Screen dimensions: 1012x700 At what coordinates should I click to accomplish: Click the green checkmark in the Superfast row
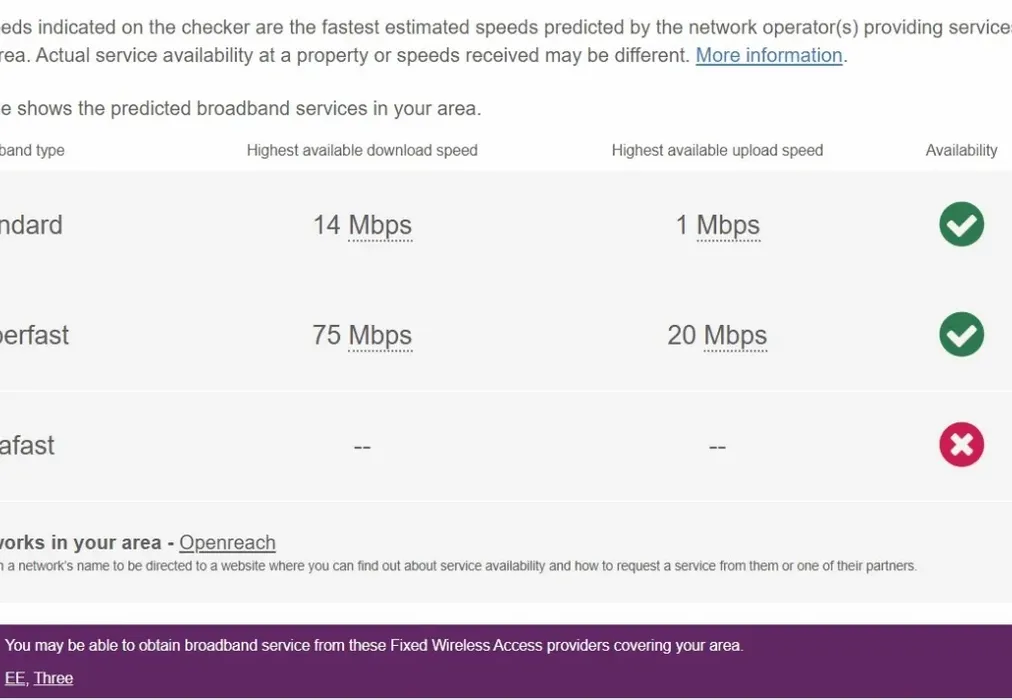961,334
